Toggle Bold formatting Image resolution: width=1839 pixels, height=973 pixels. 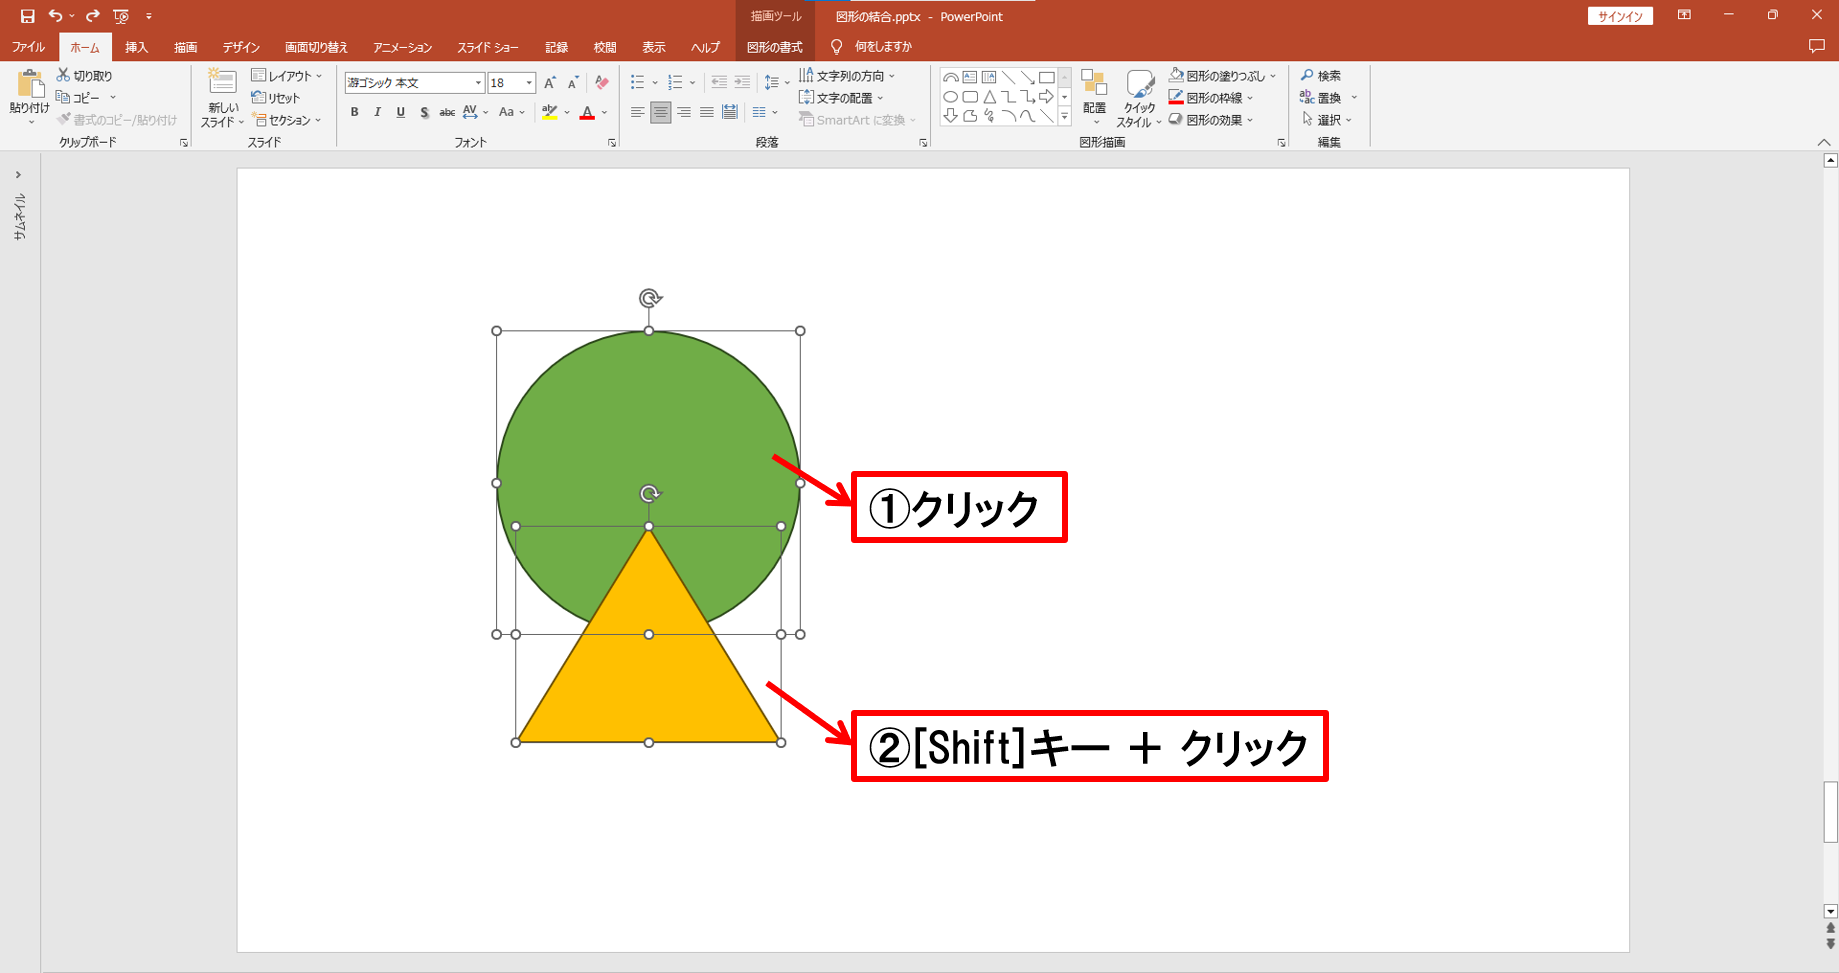click(354, 112)
